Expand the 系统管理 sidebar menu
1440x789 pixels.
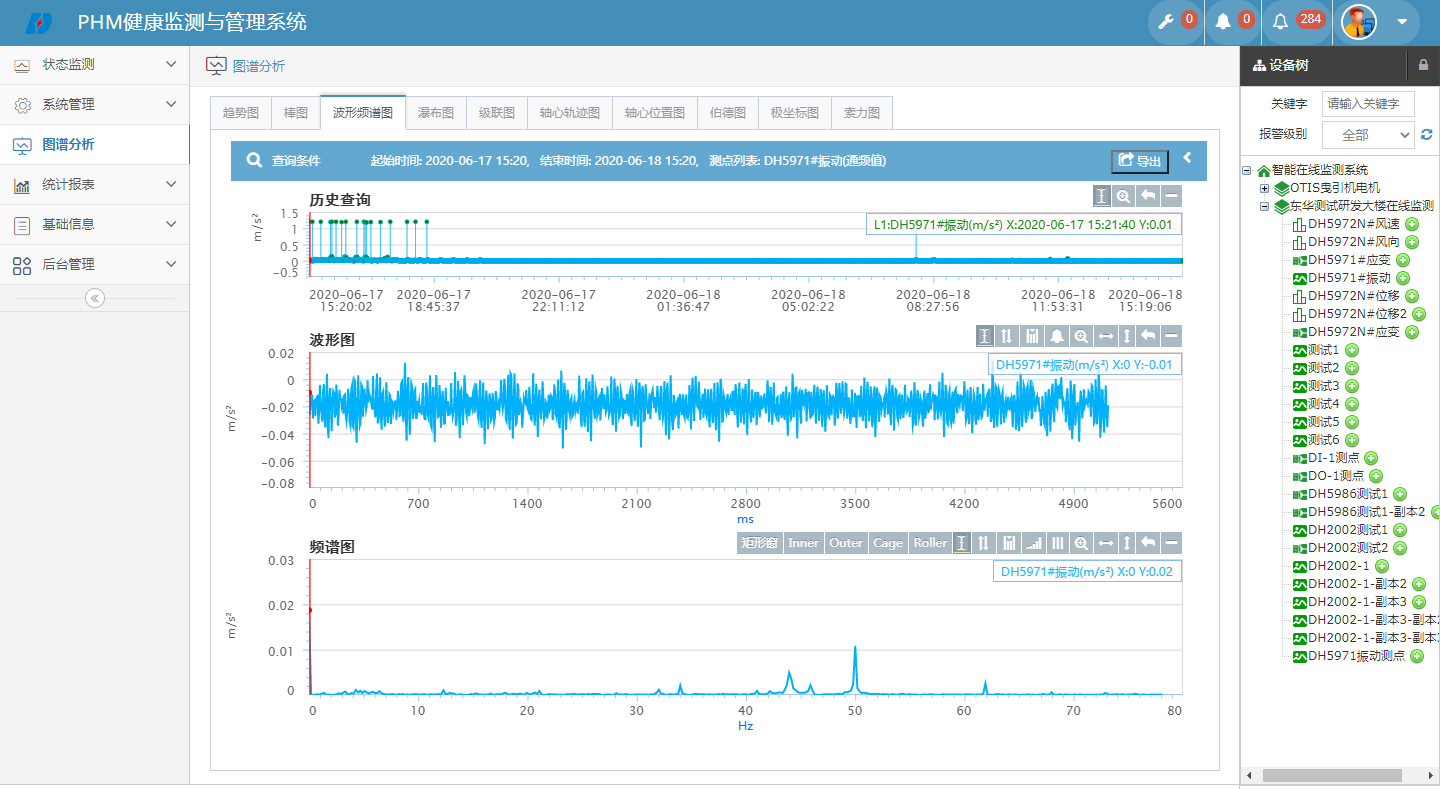point(95,105)
